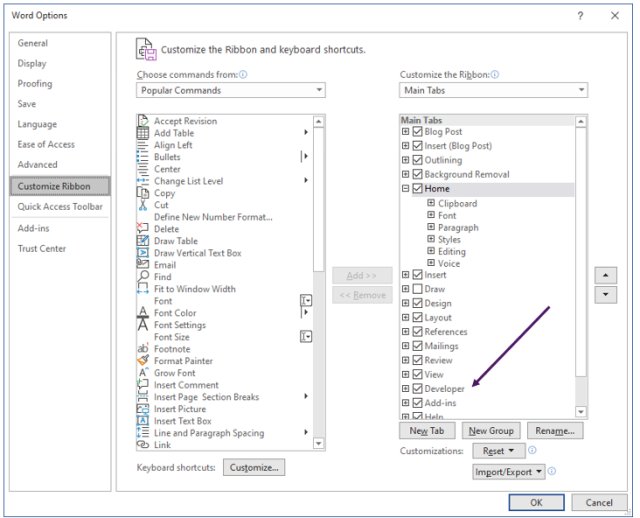Click the Copy command icon
Image resolution: width=640 pixels, height=518 pixels.
(143, 193)
